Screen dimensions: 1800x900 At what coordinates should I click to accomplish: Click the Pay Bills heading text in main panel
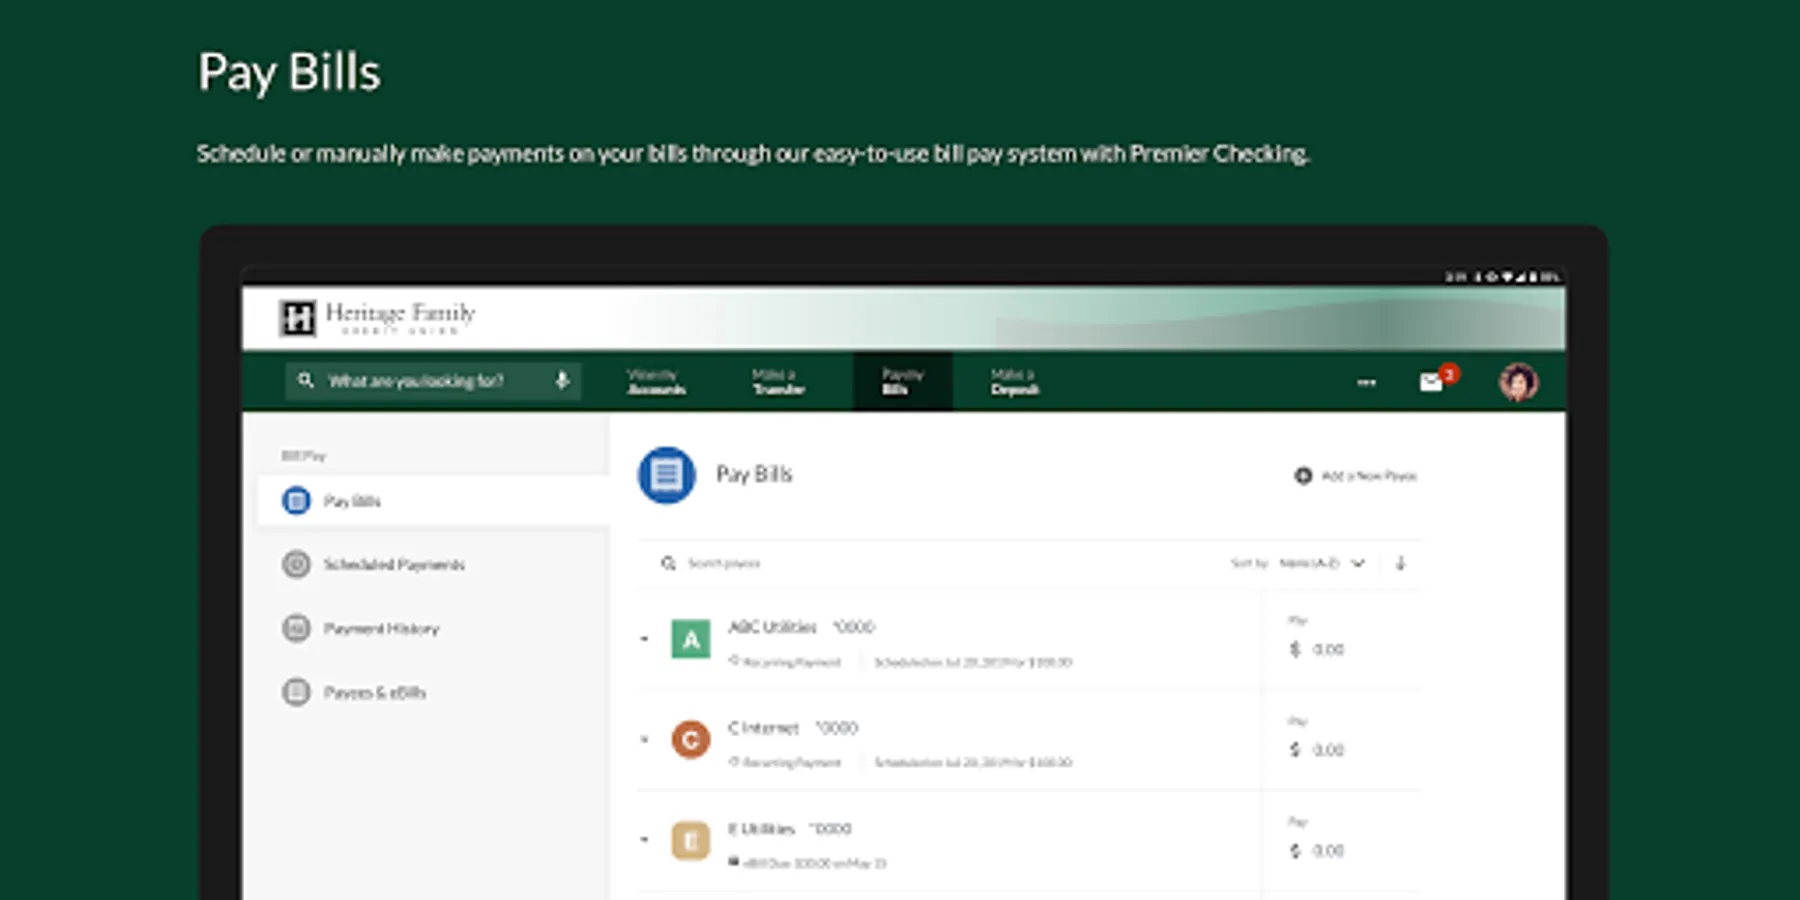pyautogui.click(x=754, y=475)
